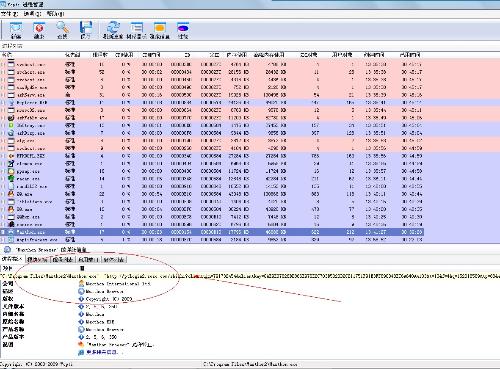Screen dimensions: 500x369
Task: Click the yellow command line row for Maxthon.exe
Action: 250,276
